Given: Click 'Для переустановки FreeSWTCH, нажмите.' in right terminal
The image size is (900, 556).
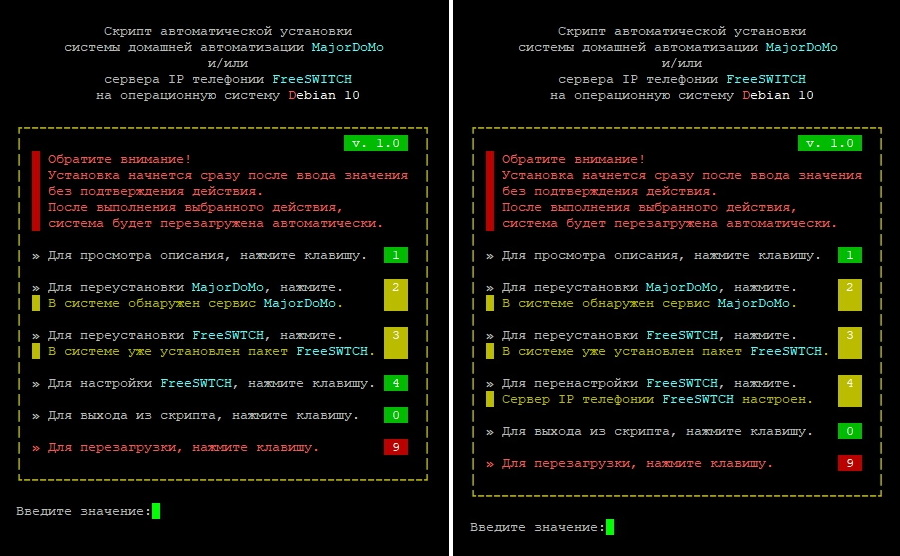Looking at the screenshot, I should [x=649, y=335].
